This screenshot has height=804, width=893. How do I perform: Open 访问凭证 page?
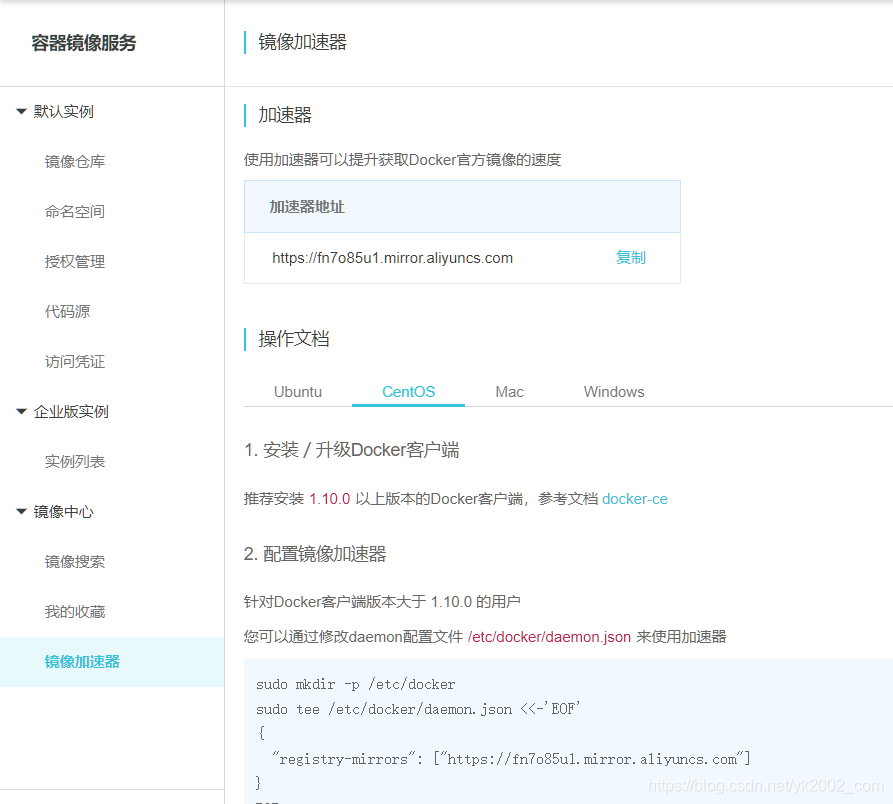(x=74, y=361)
